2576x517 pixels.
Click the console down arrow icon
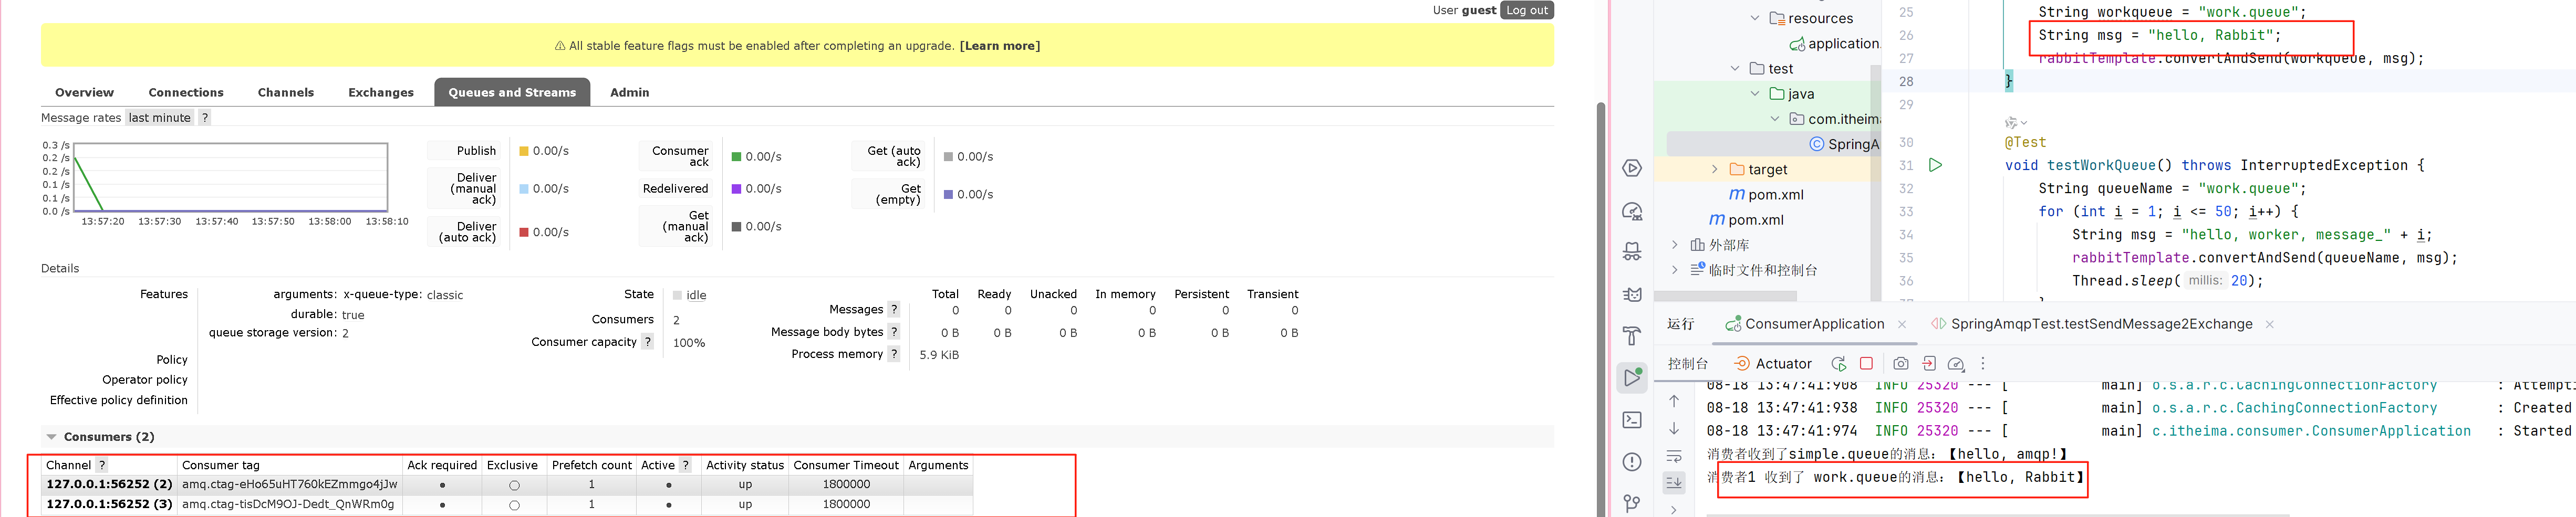pyautogui.click(x=1674, y=428)
